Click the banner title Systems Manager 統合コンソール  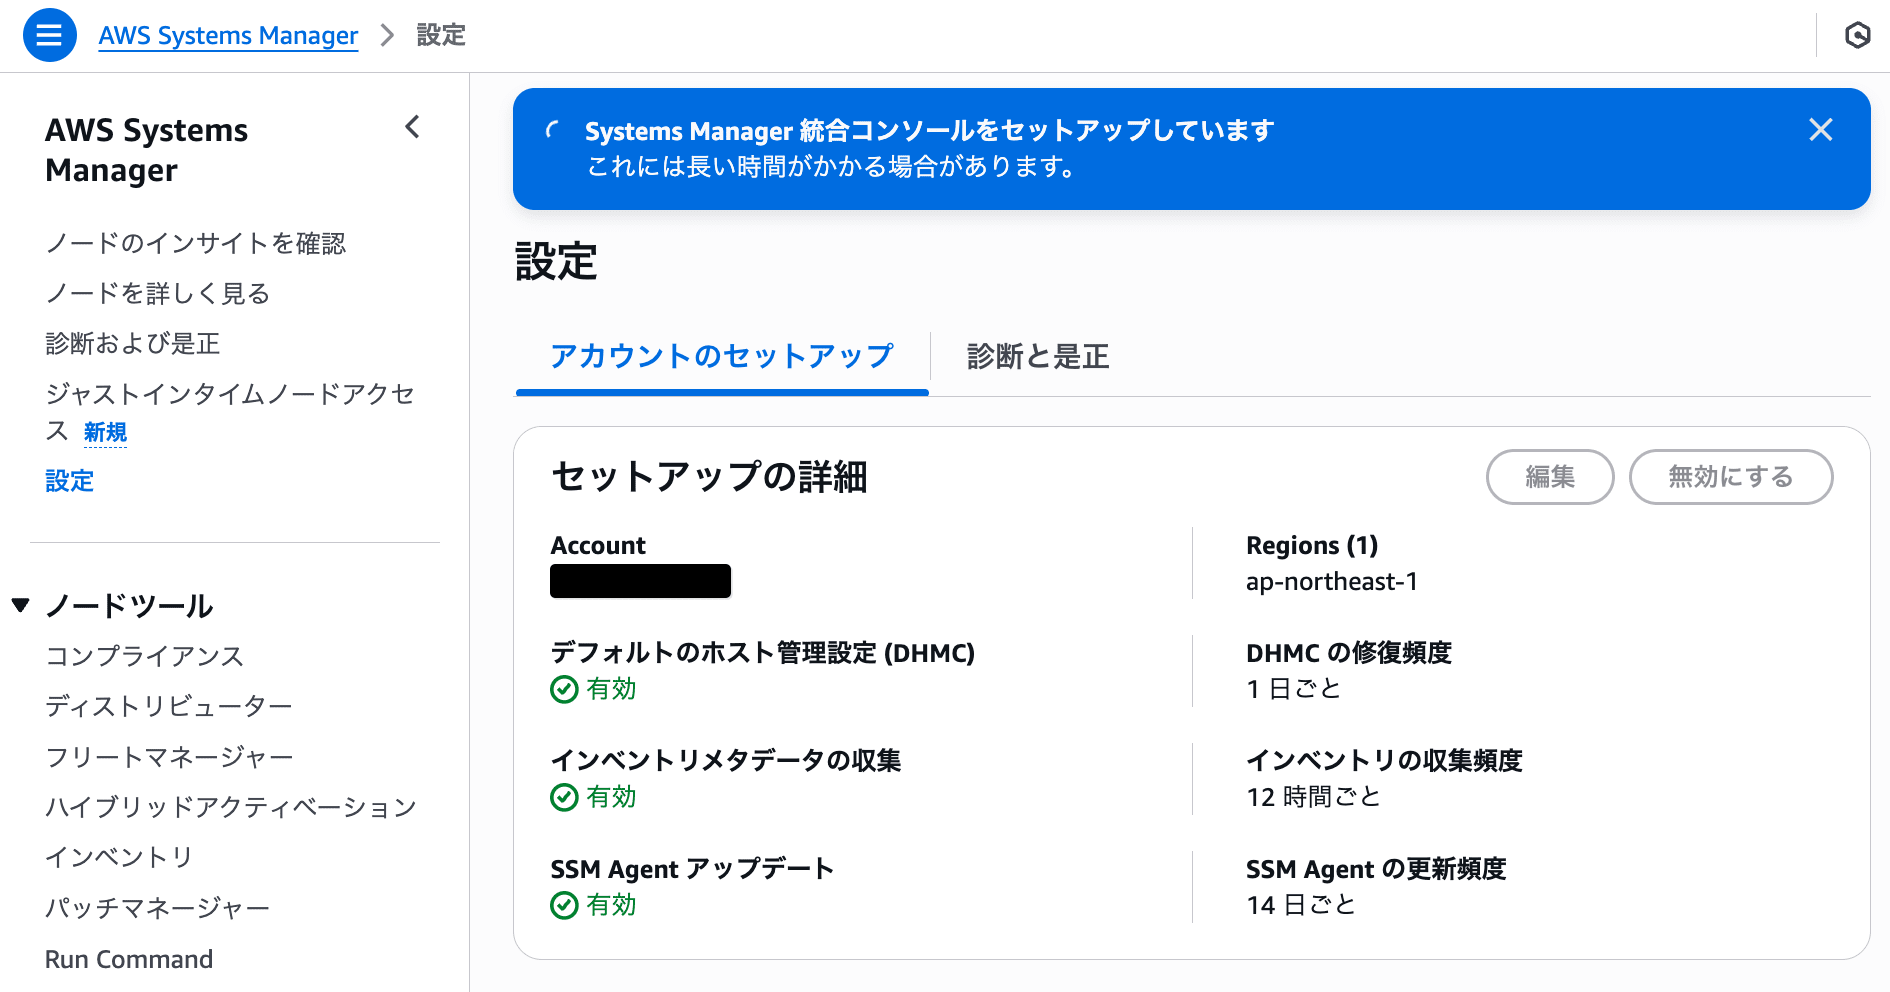(x=930, y=131)
